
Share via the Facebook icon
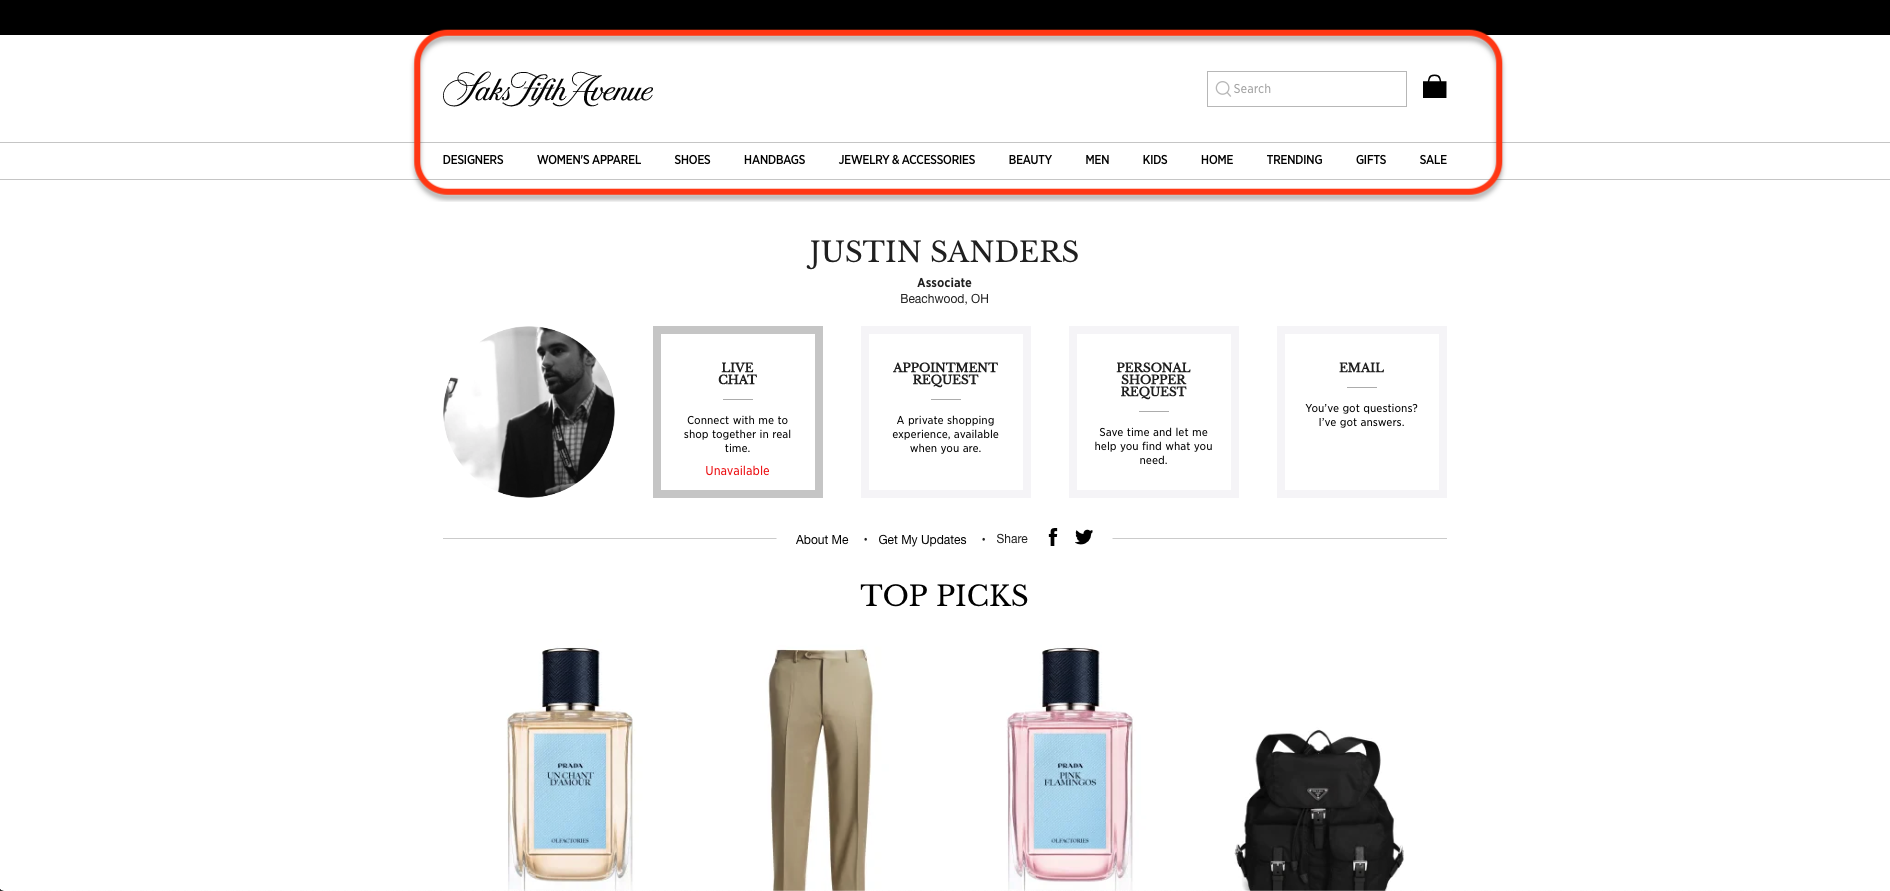point(1052,537)
